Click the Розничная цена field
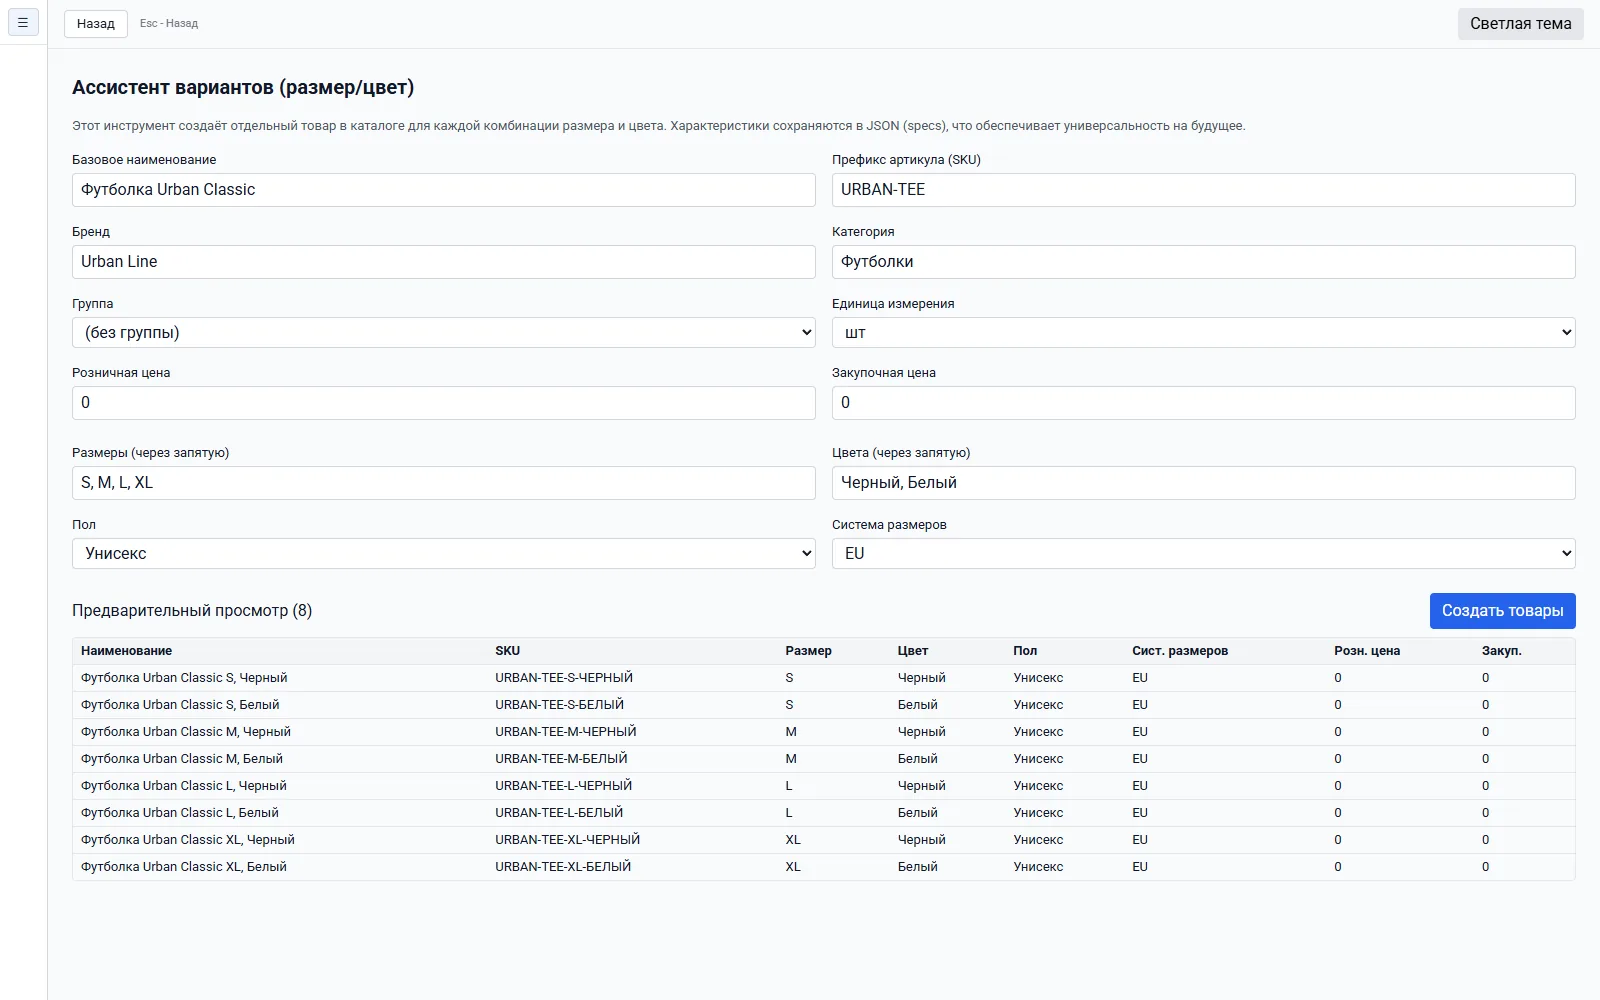 pos(444,403)
